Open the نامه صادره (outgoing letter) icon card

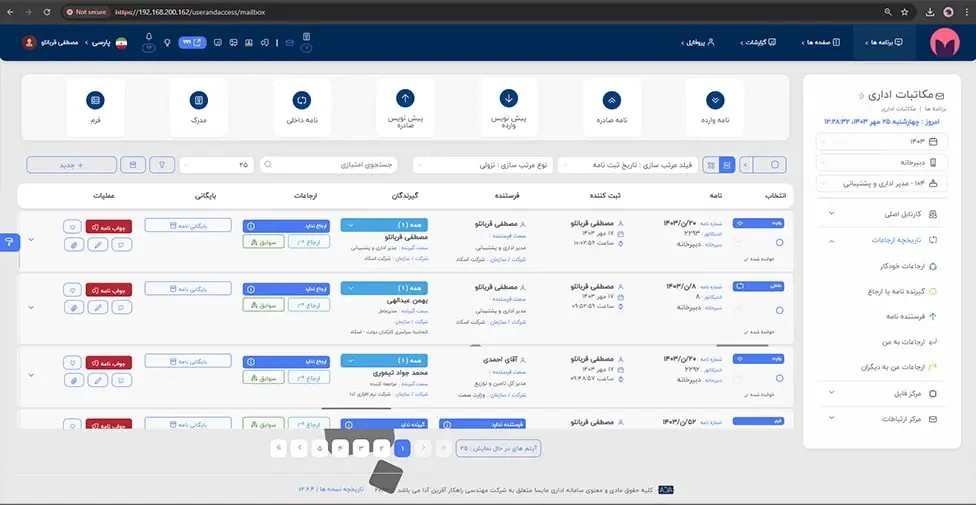coord(612,107)
